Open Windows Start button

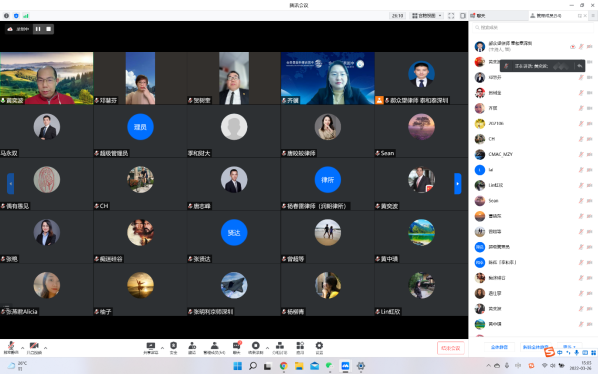coord(237,366)
